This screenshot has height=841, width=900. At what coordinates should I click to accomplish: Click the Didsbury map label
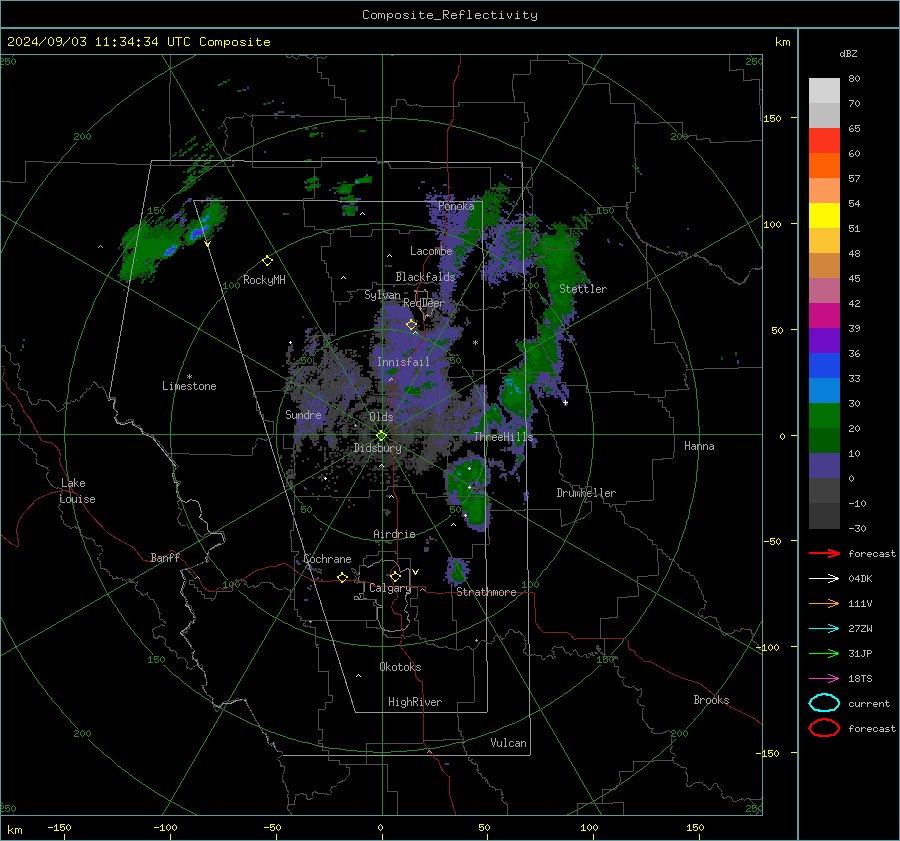tap(377, 448)
